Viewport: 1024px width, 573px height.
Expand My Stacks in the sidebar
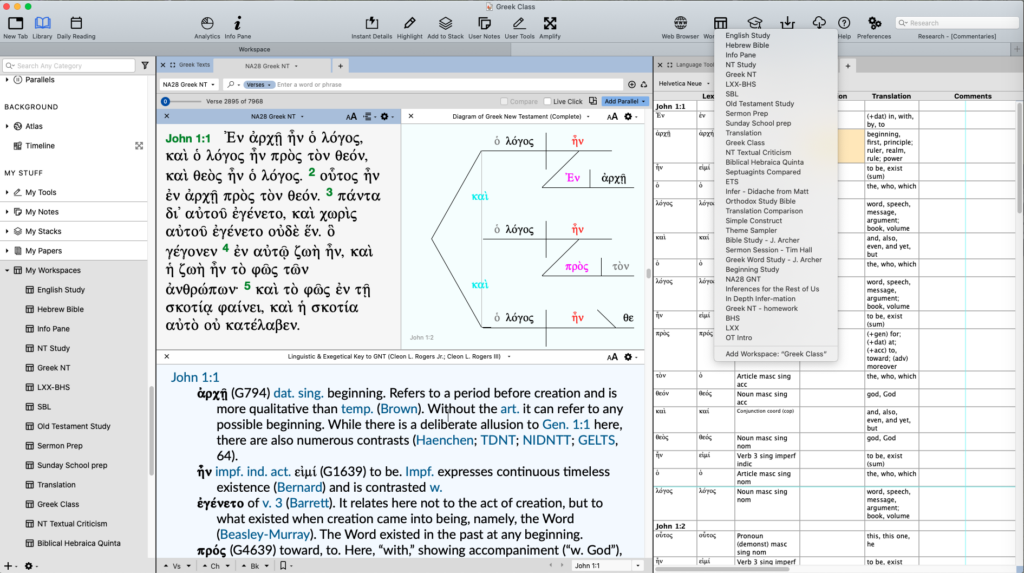click(7, 231)
